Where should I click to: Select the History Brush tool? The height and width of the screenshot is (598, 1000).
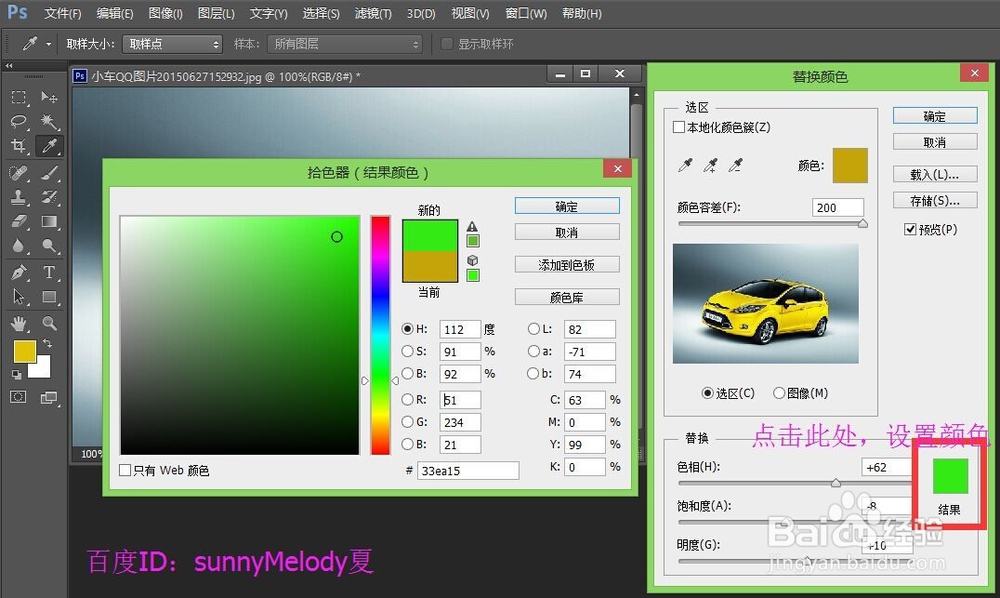(49, 197)
